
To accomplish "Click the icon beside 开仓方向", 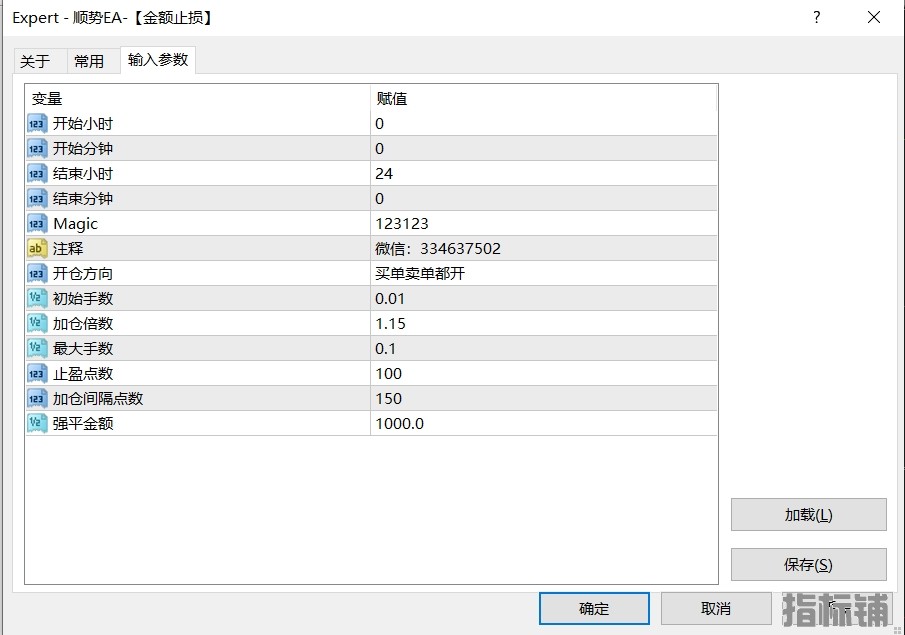I will coord(37,274).
